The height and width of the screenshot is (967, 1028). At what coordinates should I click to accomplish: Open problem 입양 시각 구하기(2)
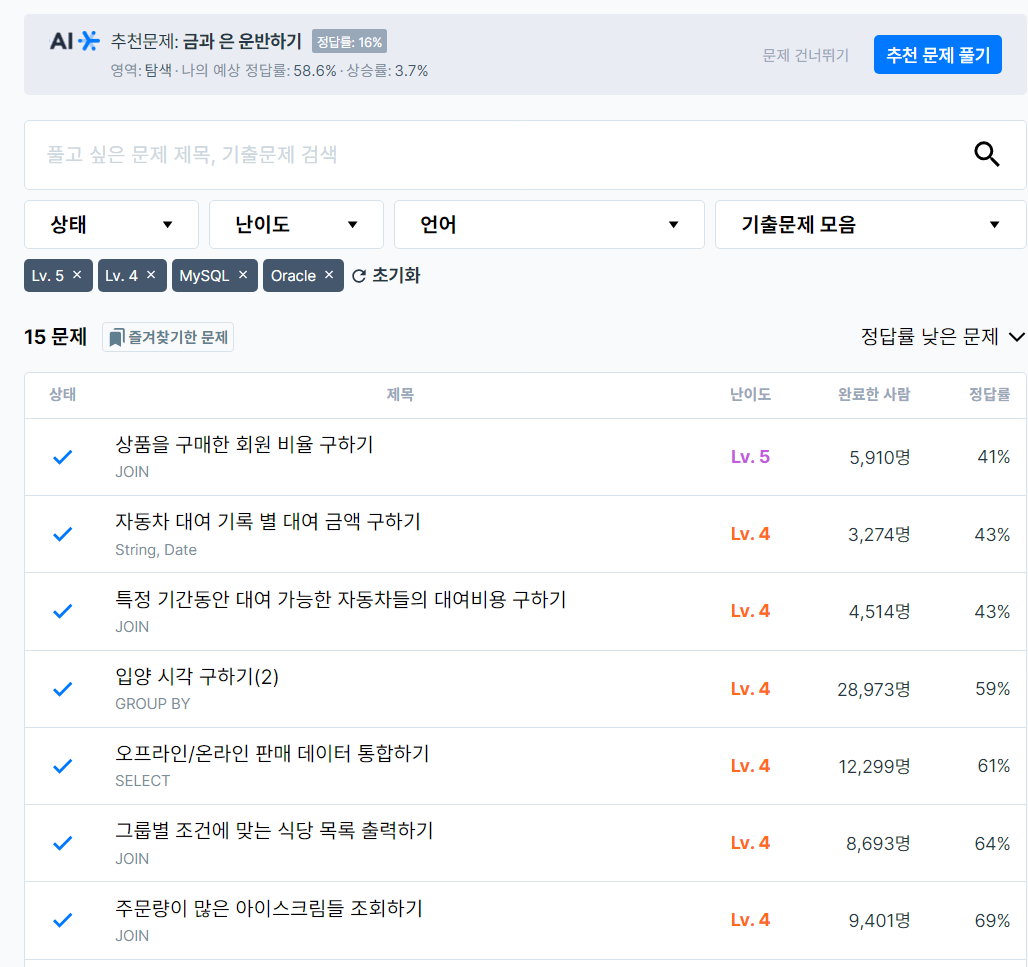[197, 677]
